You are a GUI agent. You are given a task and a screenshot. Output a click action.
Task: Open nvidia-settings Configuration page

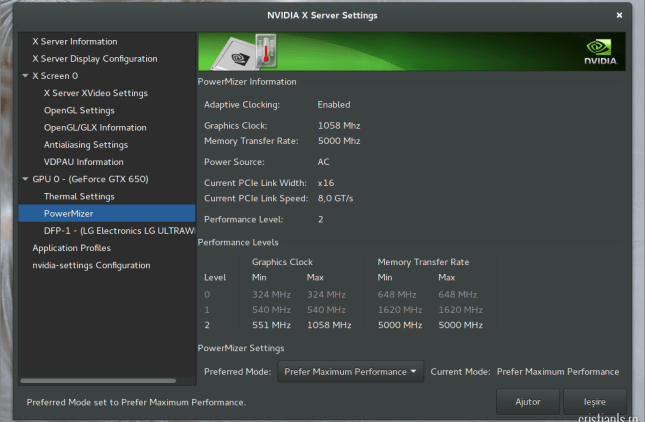(x=91, y=265)
